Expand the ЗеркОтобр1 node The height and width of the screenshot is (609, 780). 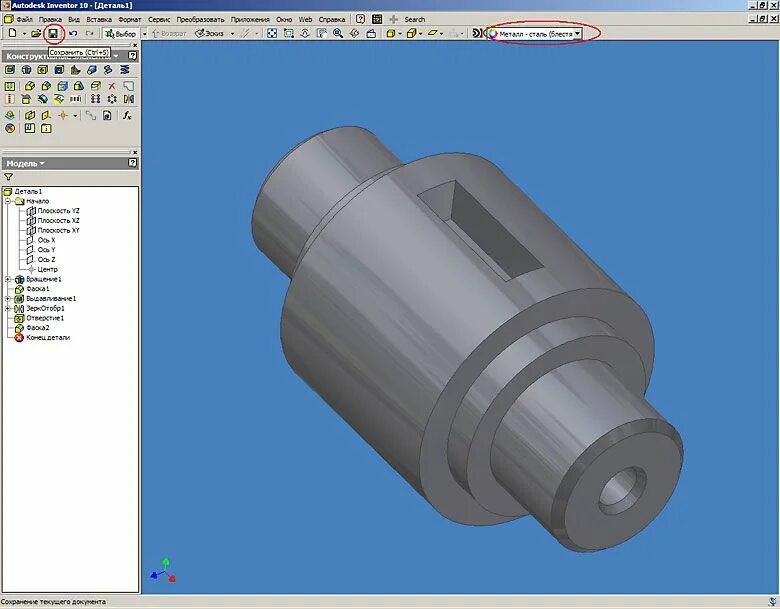tap(8, 308)
